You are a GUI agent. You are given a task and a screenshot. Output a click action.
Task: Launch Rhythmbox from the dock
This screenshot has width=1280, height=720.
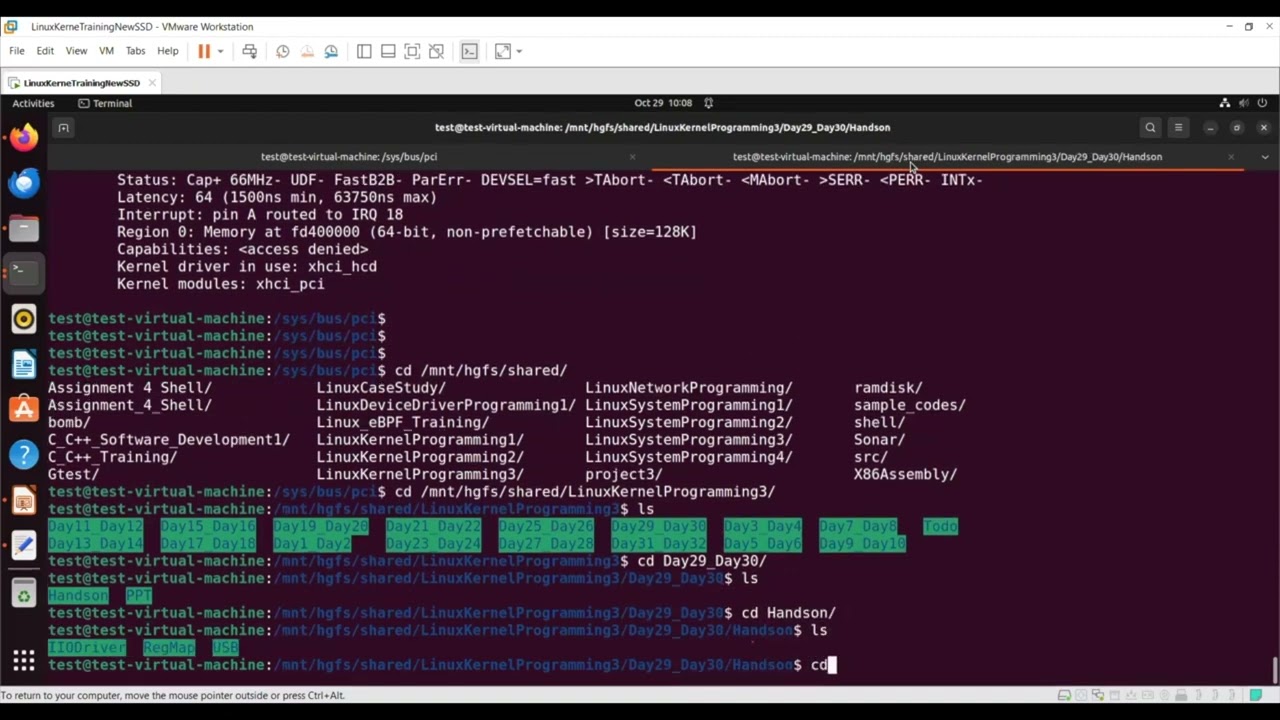(x=24, y=319)
